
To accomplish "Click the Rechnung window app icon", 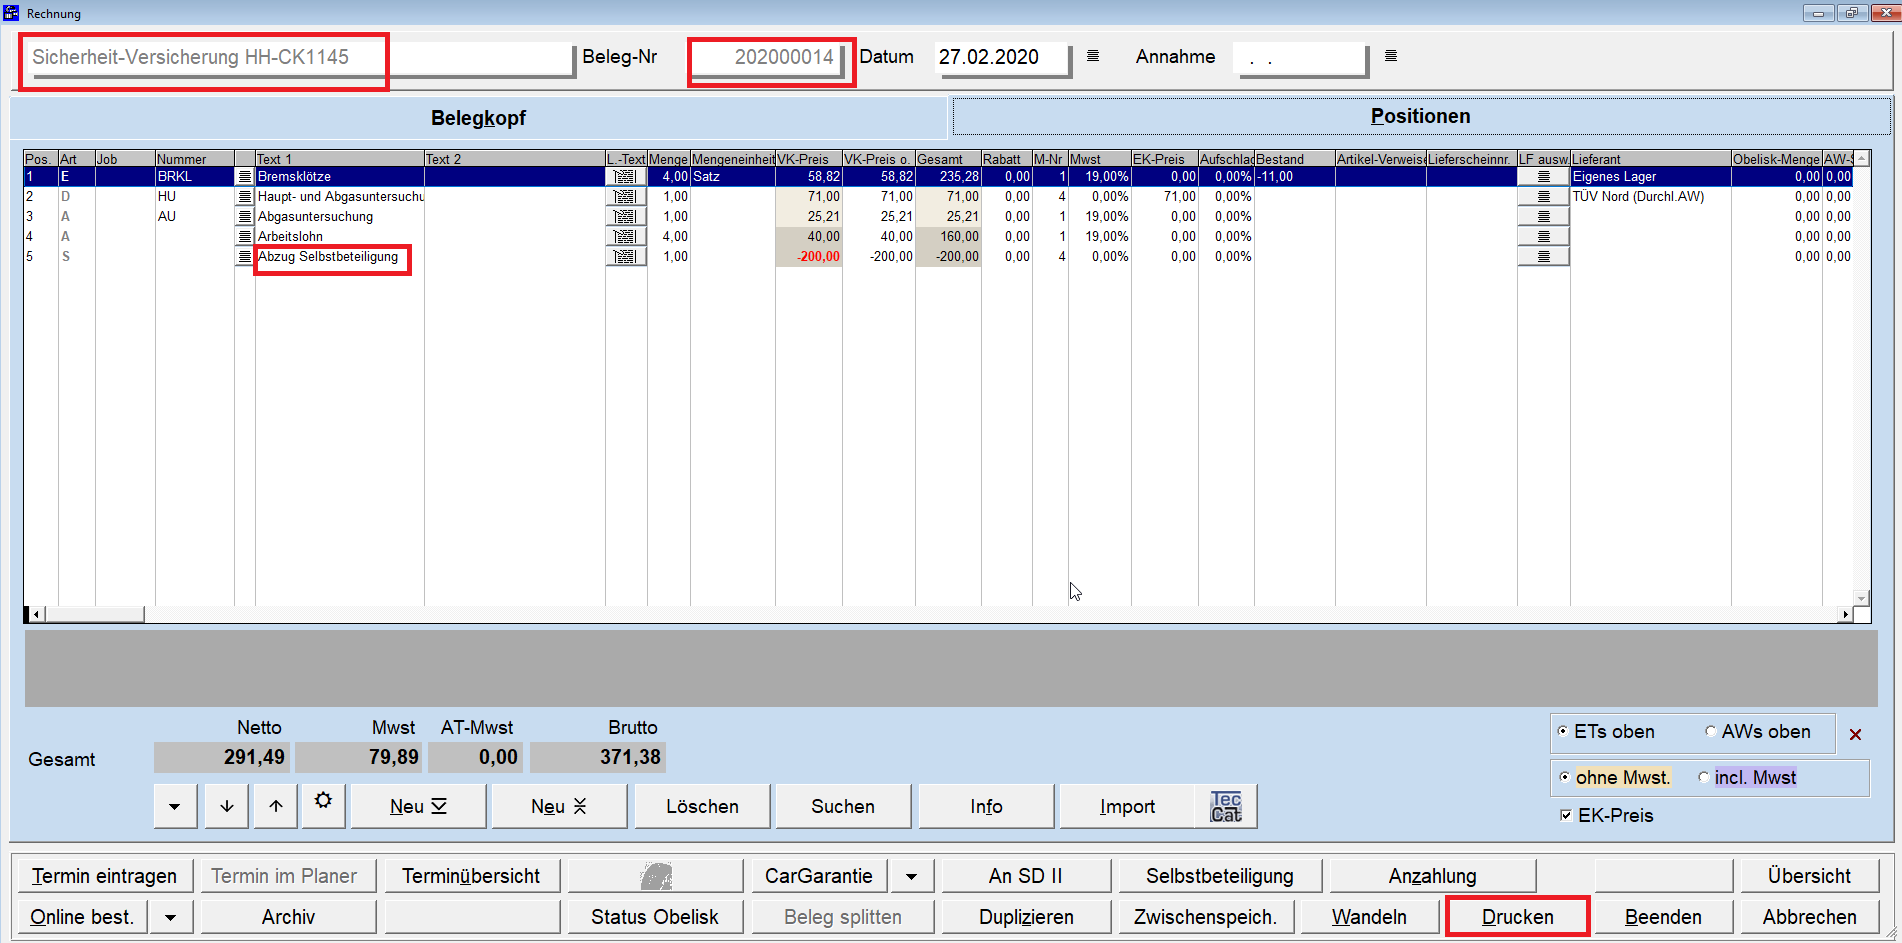I will point(12,13).
